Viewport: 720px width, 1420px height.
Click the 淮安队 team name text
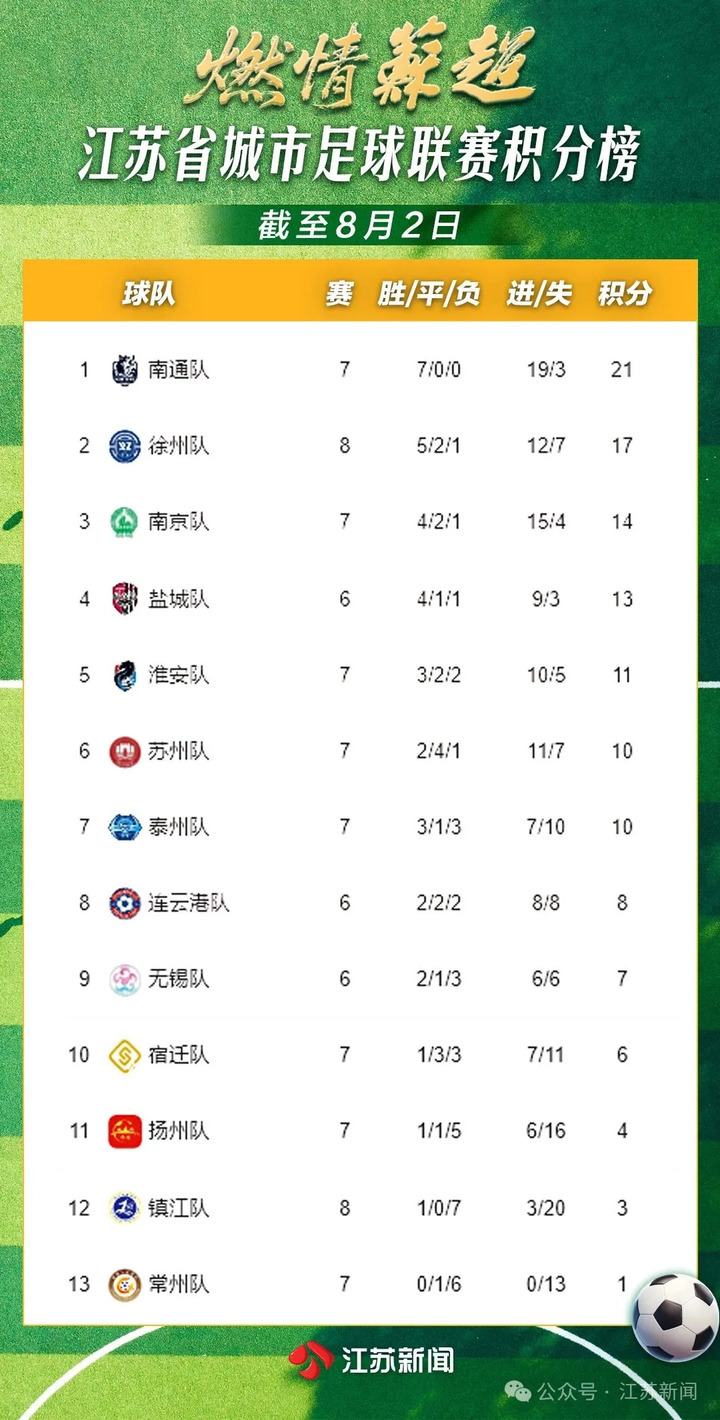[179, 675]
